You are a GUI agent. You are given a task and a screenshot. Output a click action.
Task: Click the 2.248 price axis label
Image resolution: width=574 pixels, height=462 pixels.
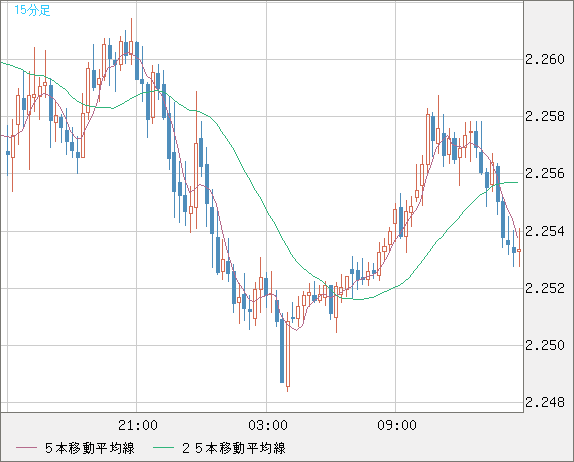(x=545, y=402)
